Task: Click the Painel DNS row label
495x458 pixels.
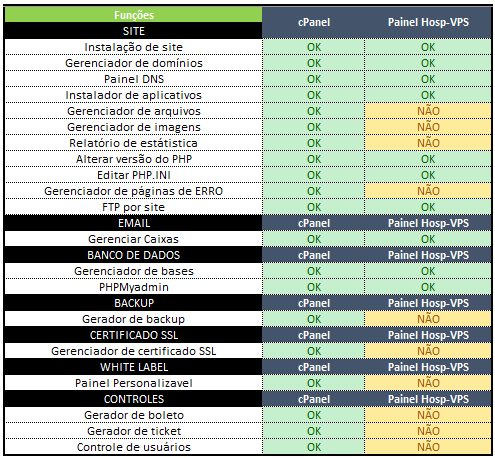Action: coord(134,79)
